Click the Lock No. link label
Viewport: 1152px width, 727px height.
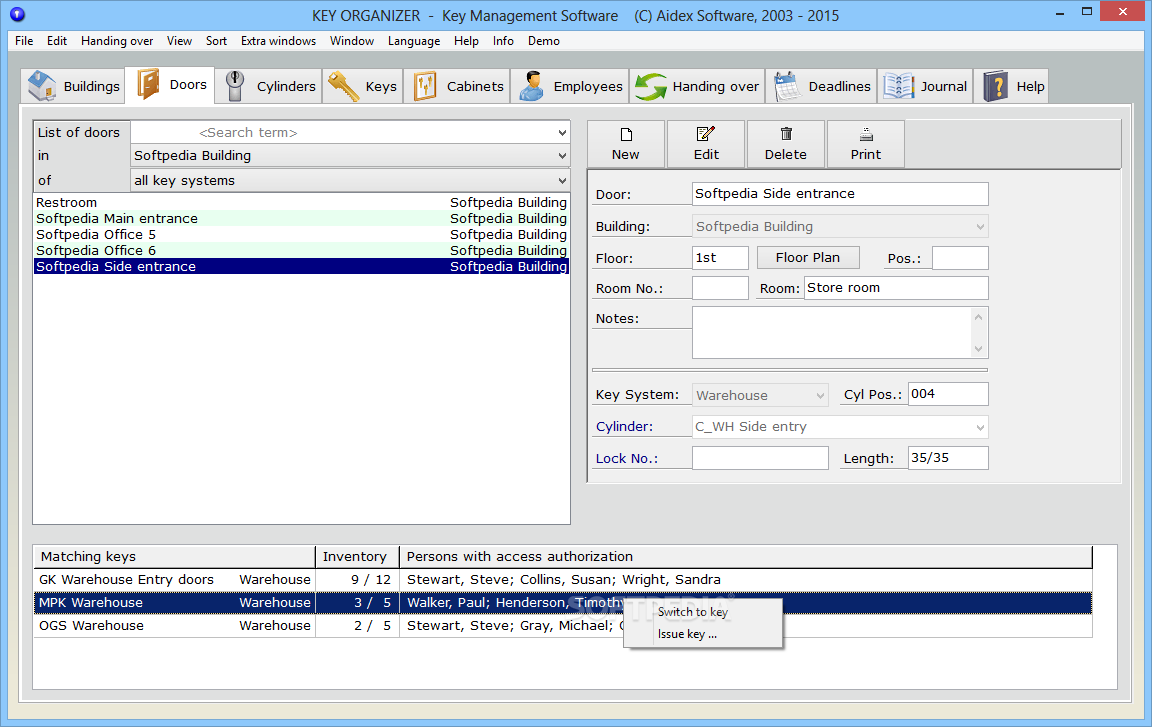pos(627,459)
